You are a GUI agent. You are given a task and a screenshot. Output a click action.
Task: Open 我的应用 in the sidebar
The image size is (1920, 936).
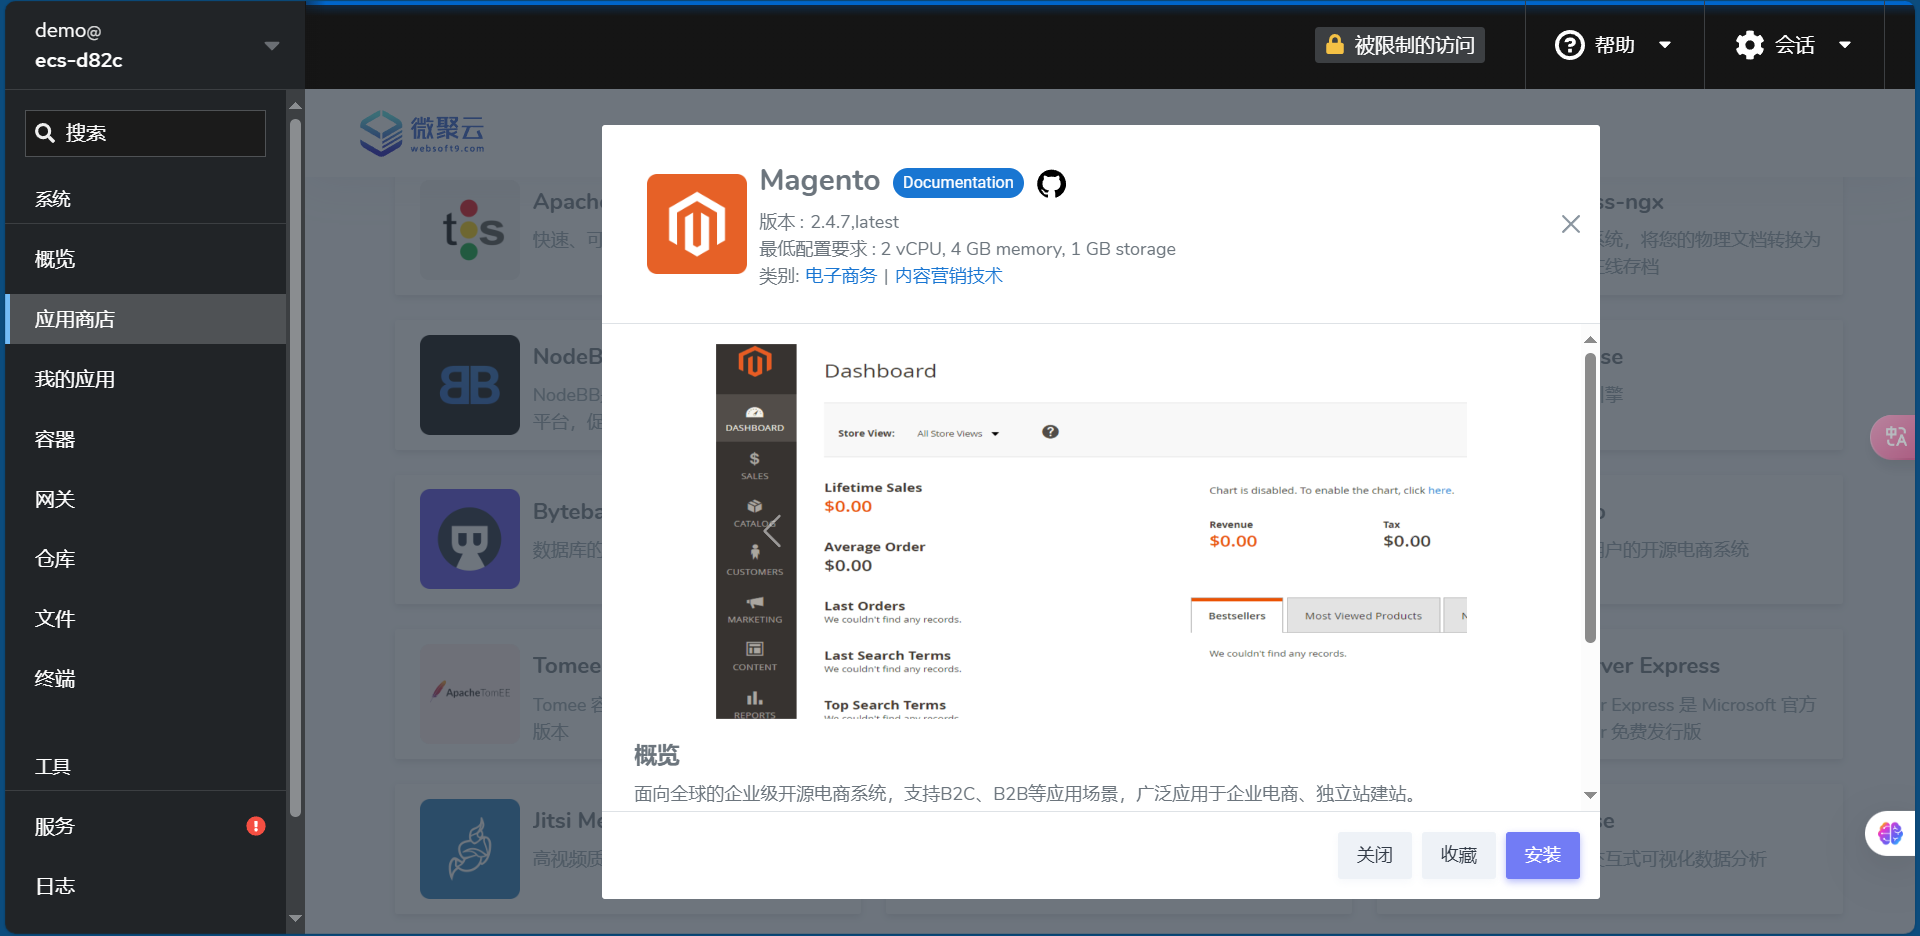pos(146,379)
